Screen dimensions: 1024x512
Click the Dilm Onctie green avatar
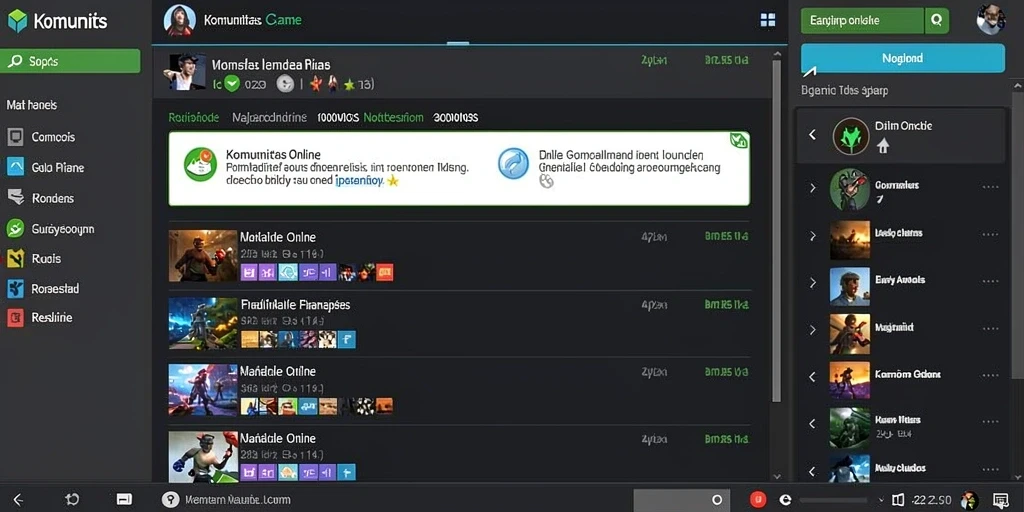pos(850,136)
